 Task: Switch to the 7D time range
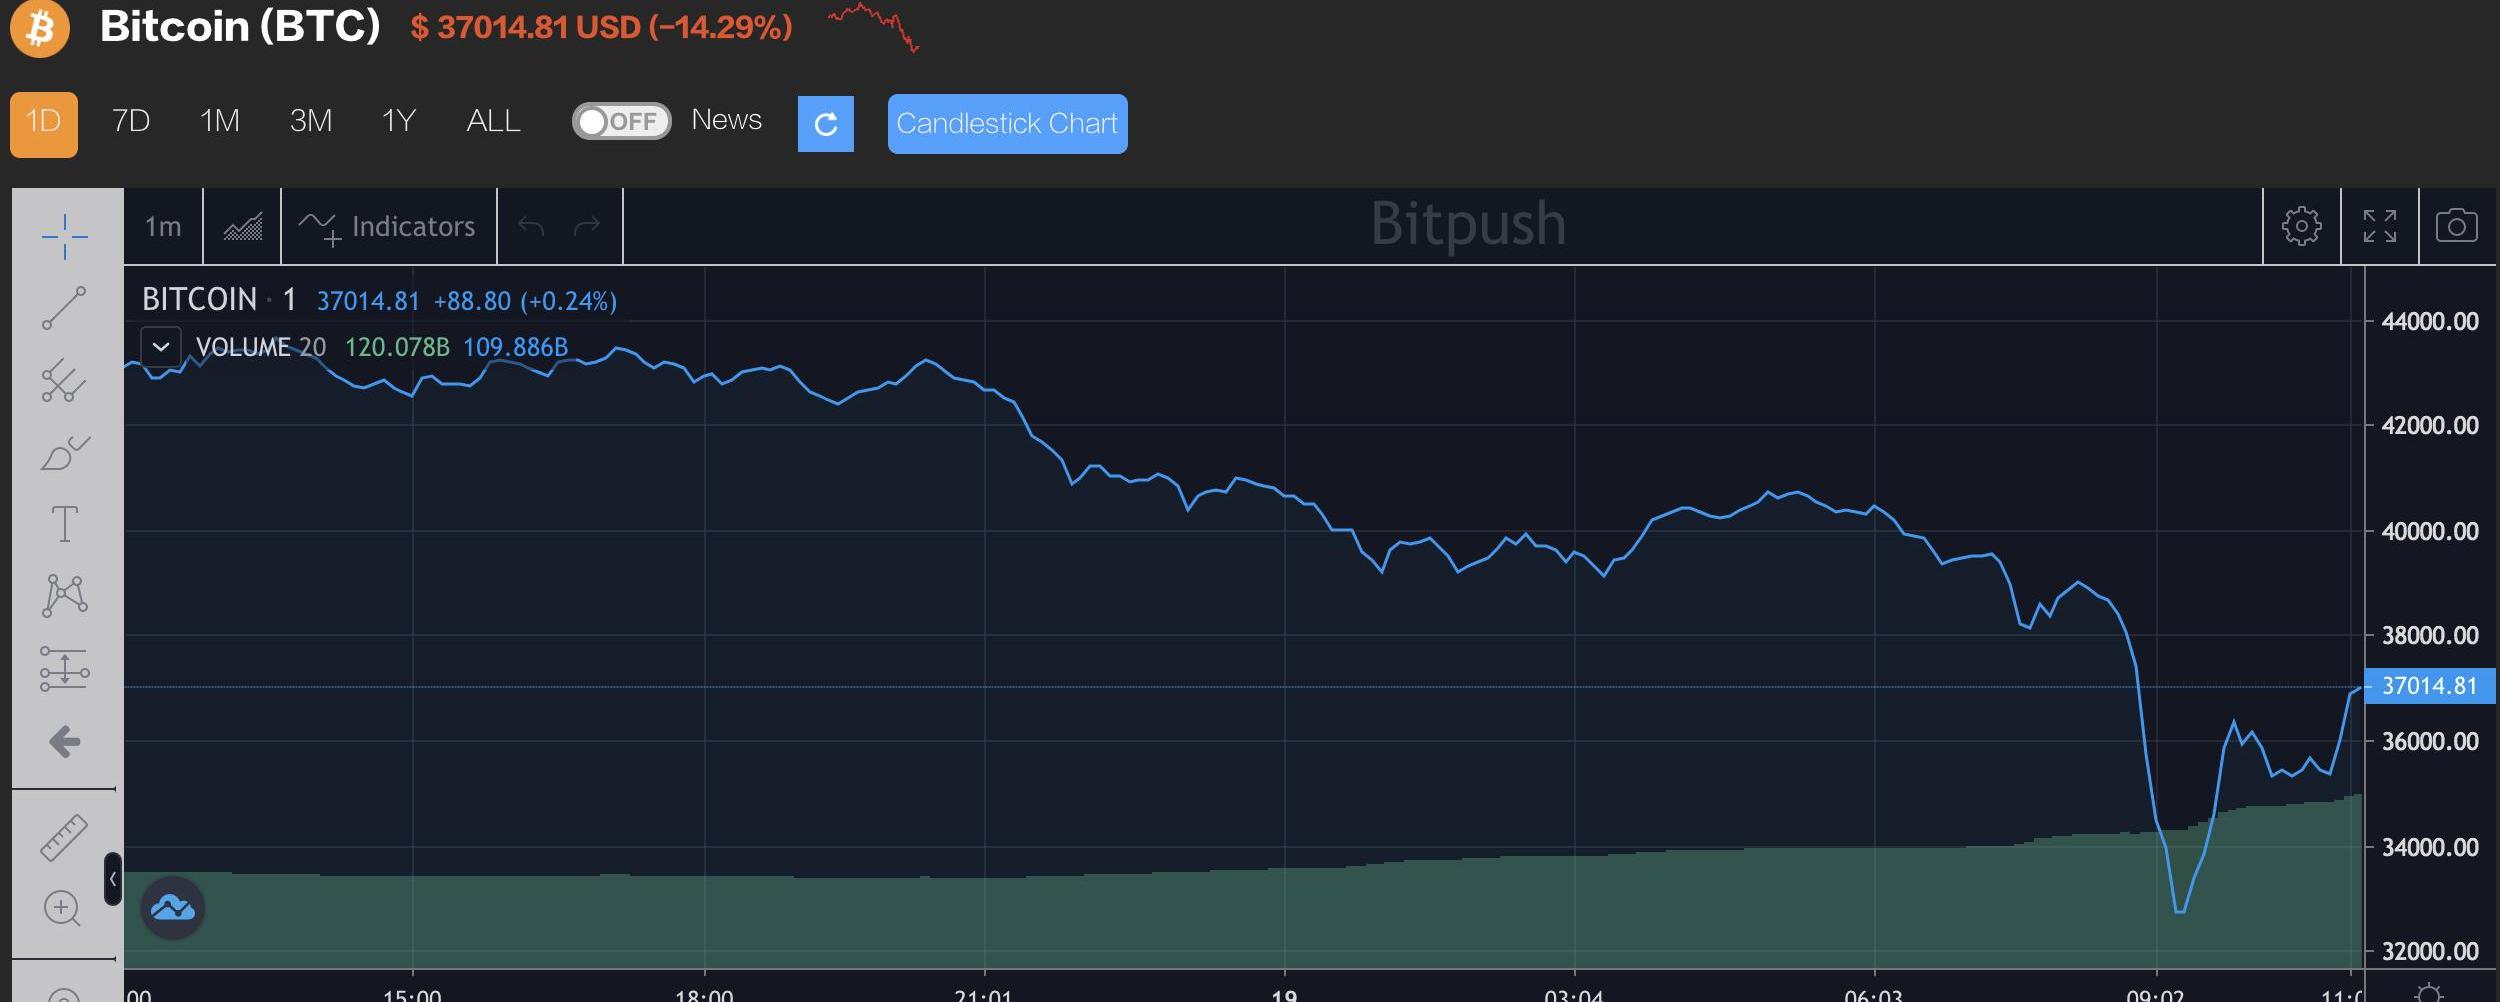[131, 122]
